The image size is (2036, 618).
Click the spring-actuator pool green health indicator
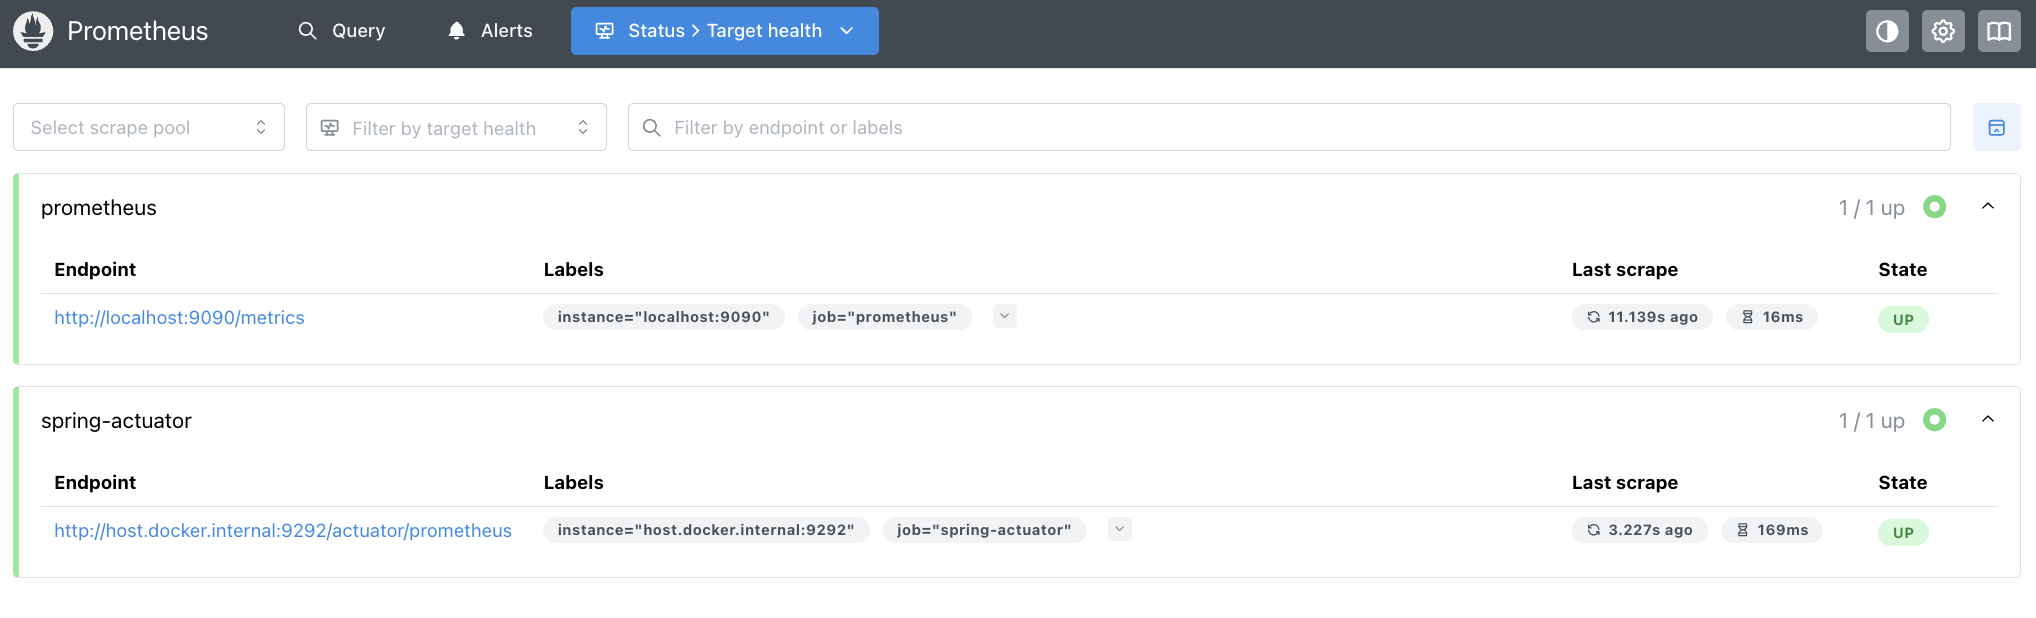point(1935,420)
